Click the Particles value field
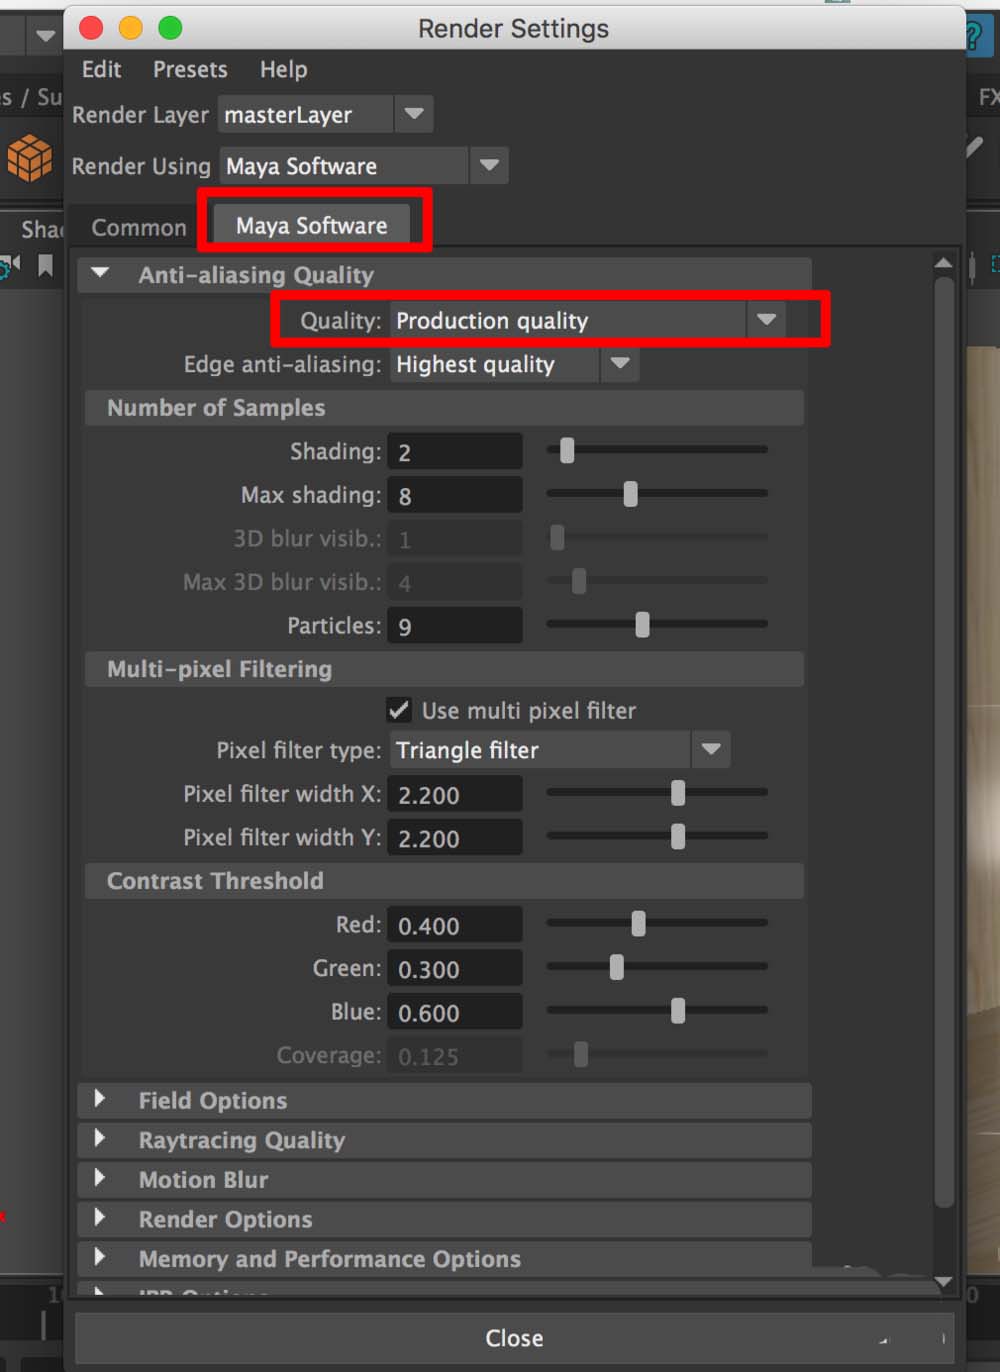 point(455,626)
